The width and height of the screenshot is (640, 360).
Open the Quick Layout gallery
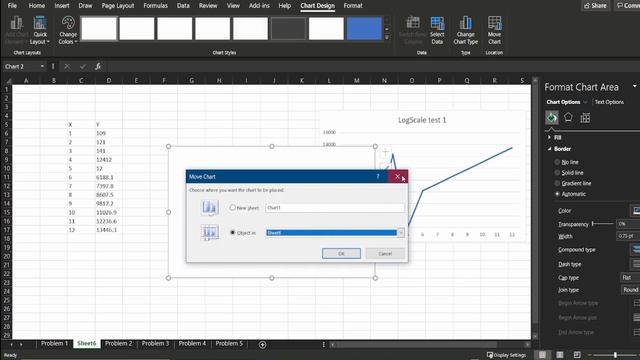point(40,30)
